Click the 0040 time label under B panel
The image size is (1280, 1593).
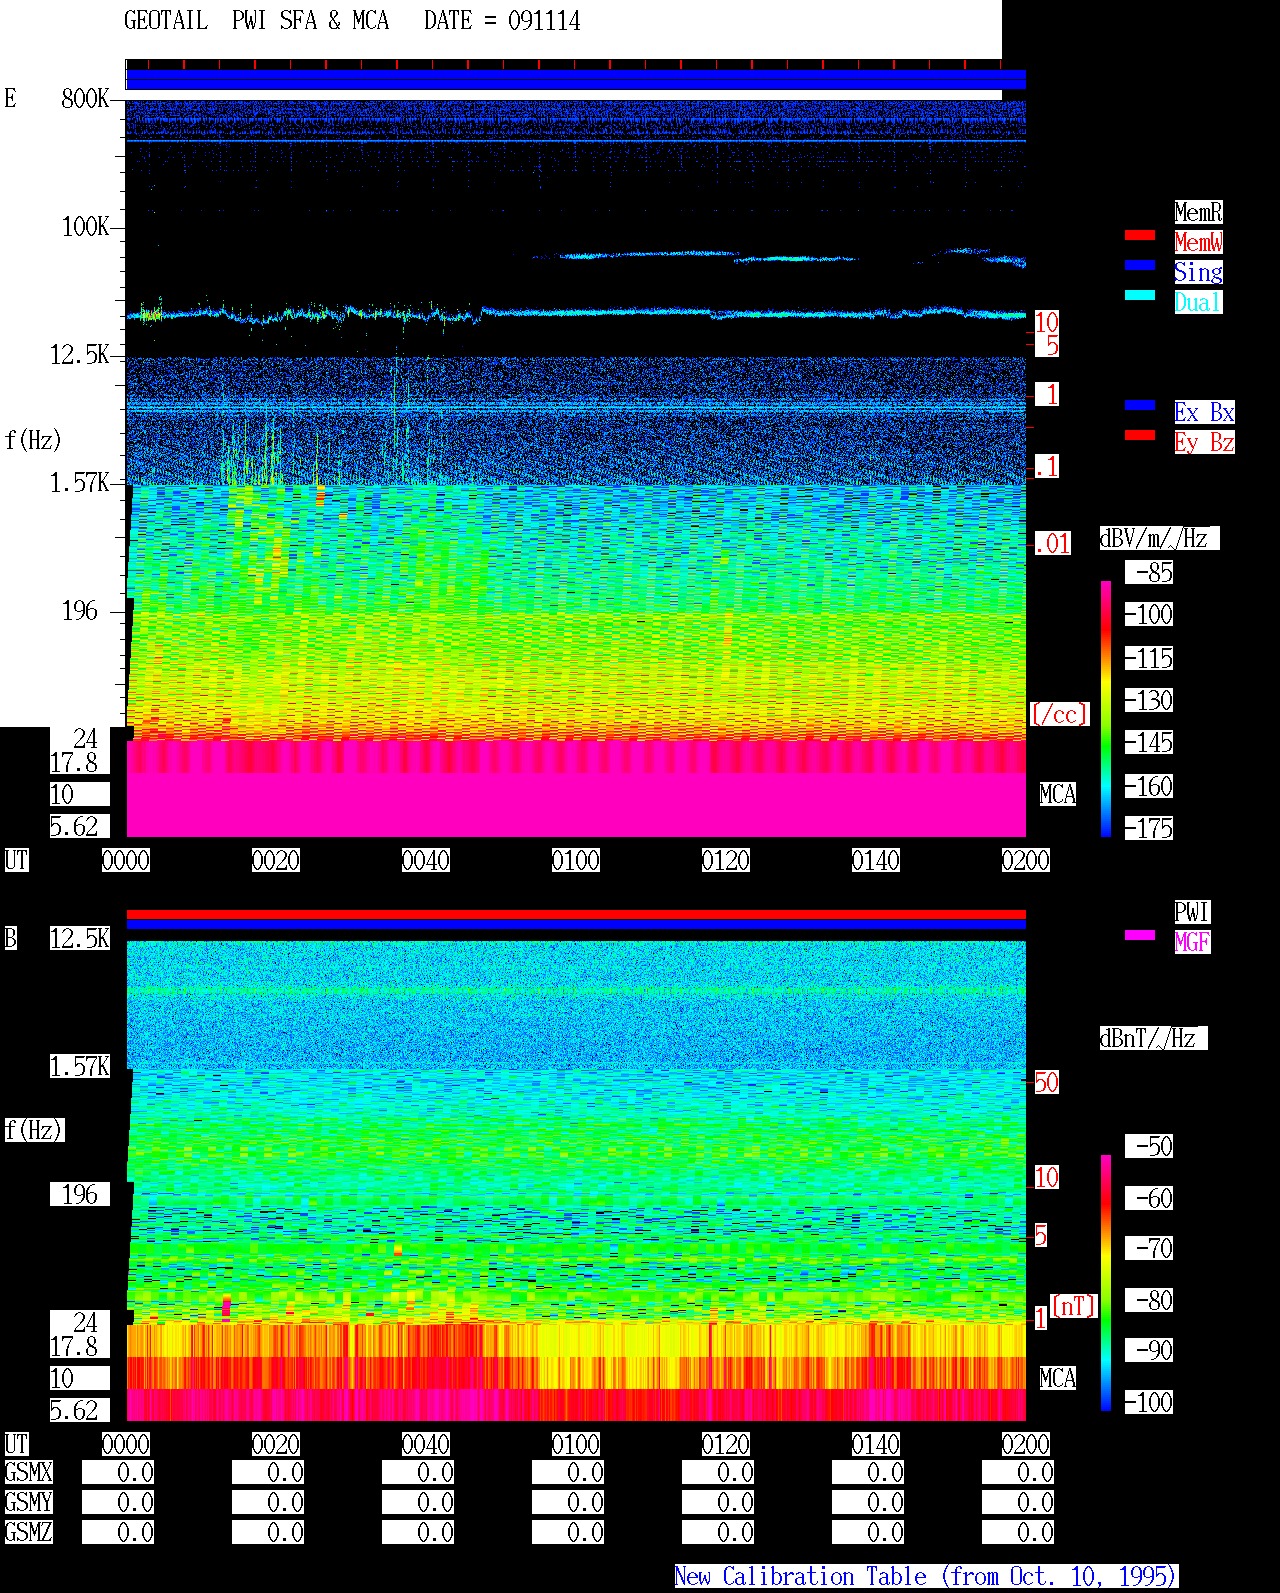coord(426,1445)
